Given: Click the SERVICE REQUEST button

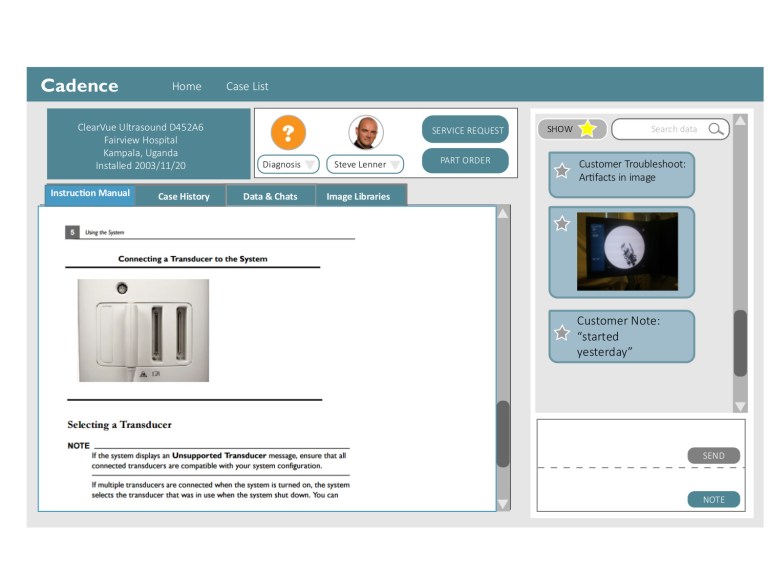Looking at the screenshot, I should click(x=465, y=130).
